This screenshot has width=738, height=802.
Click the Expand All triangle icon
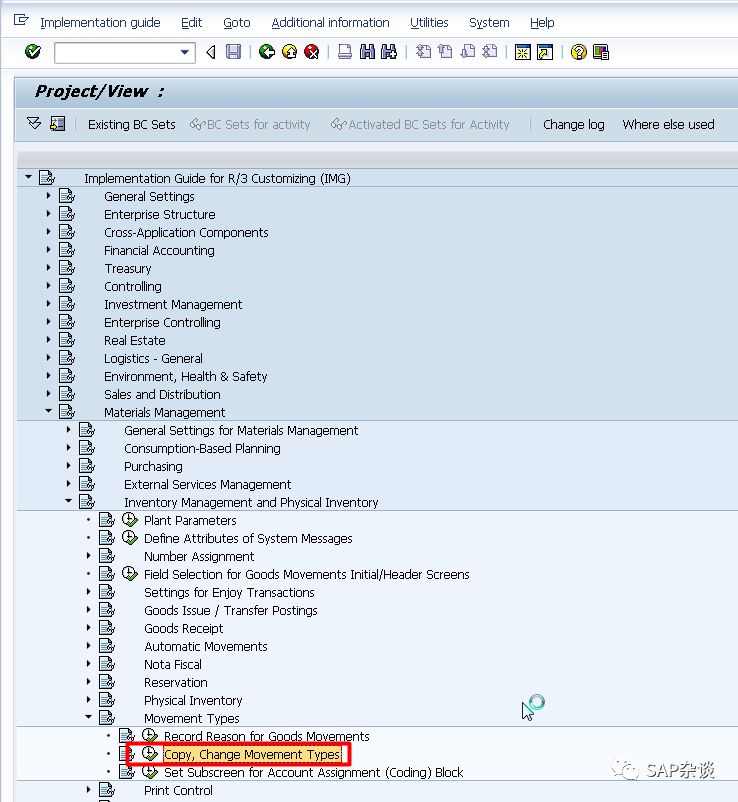[34, 123]
